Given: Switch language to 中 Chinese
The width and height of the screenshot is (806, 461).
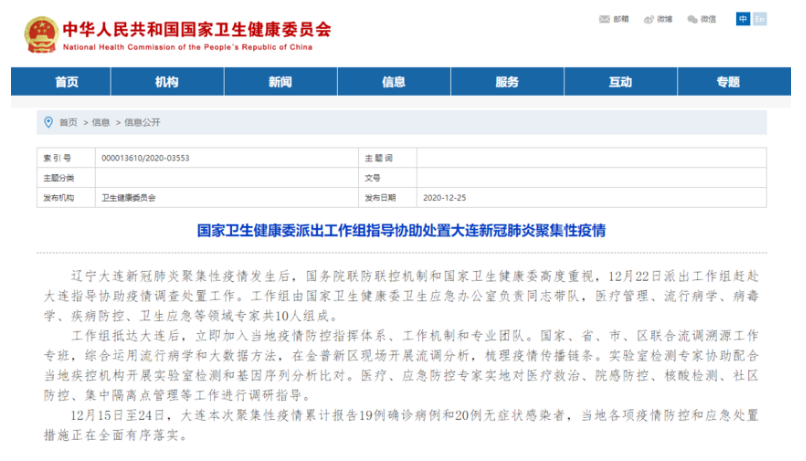Looking at the screenshot, I should point(742,19).
